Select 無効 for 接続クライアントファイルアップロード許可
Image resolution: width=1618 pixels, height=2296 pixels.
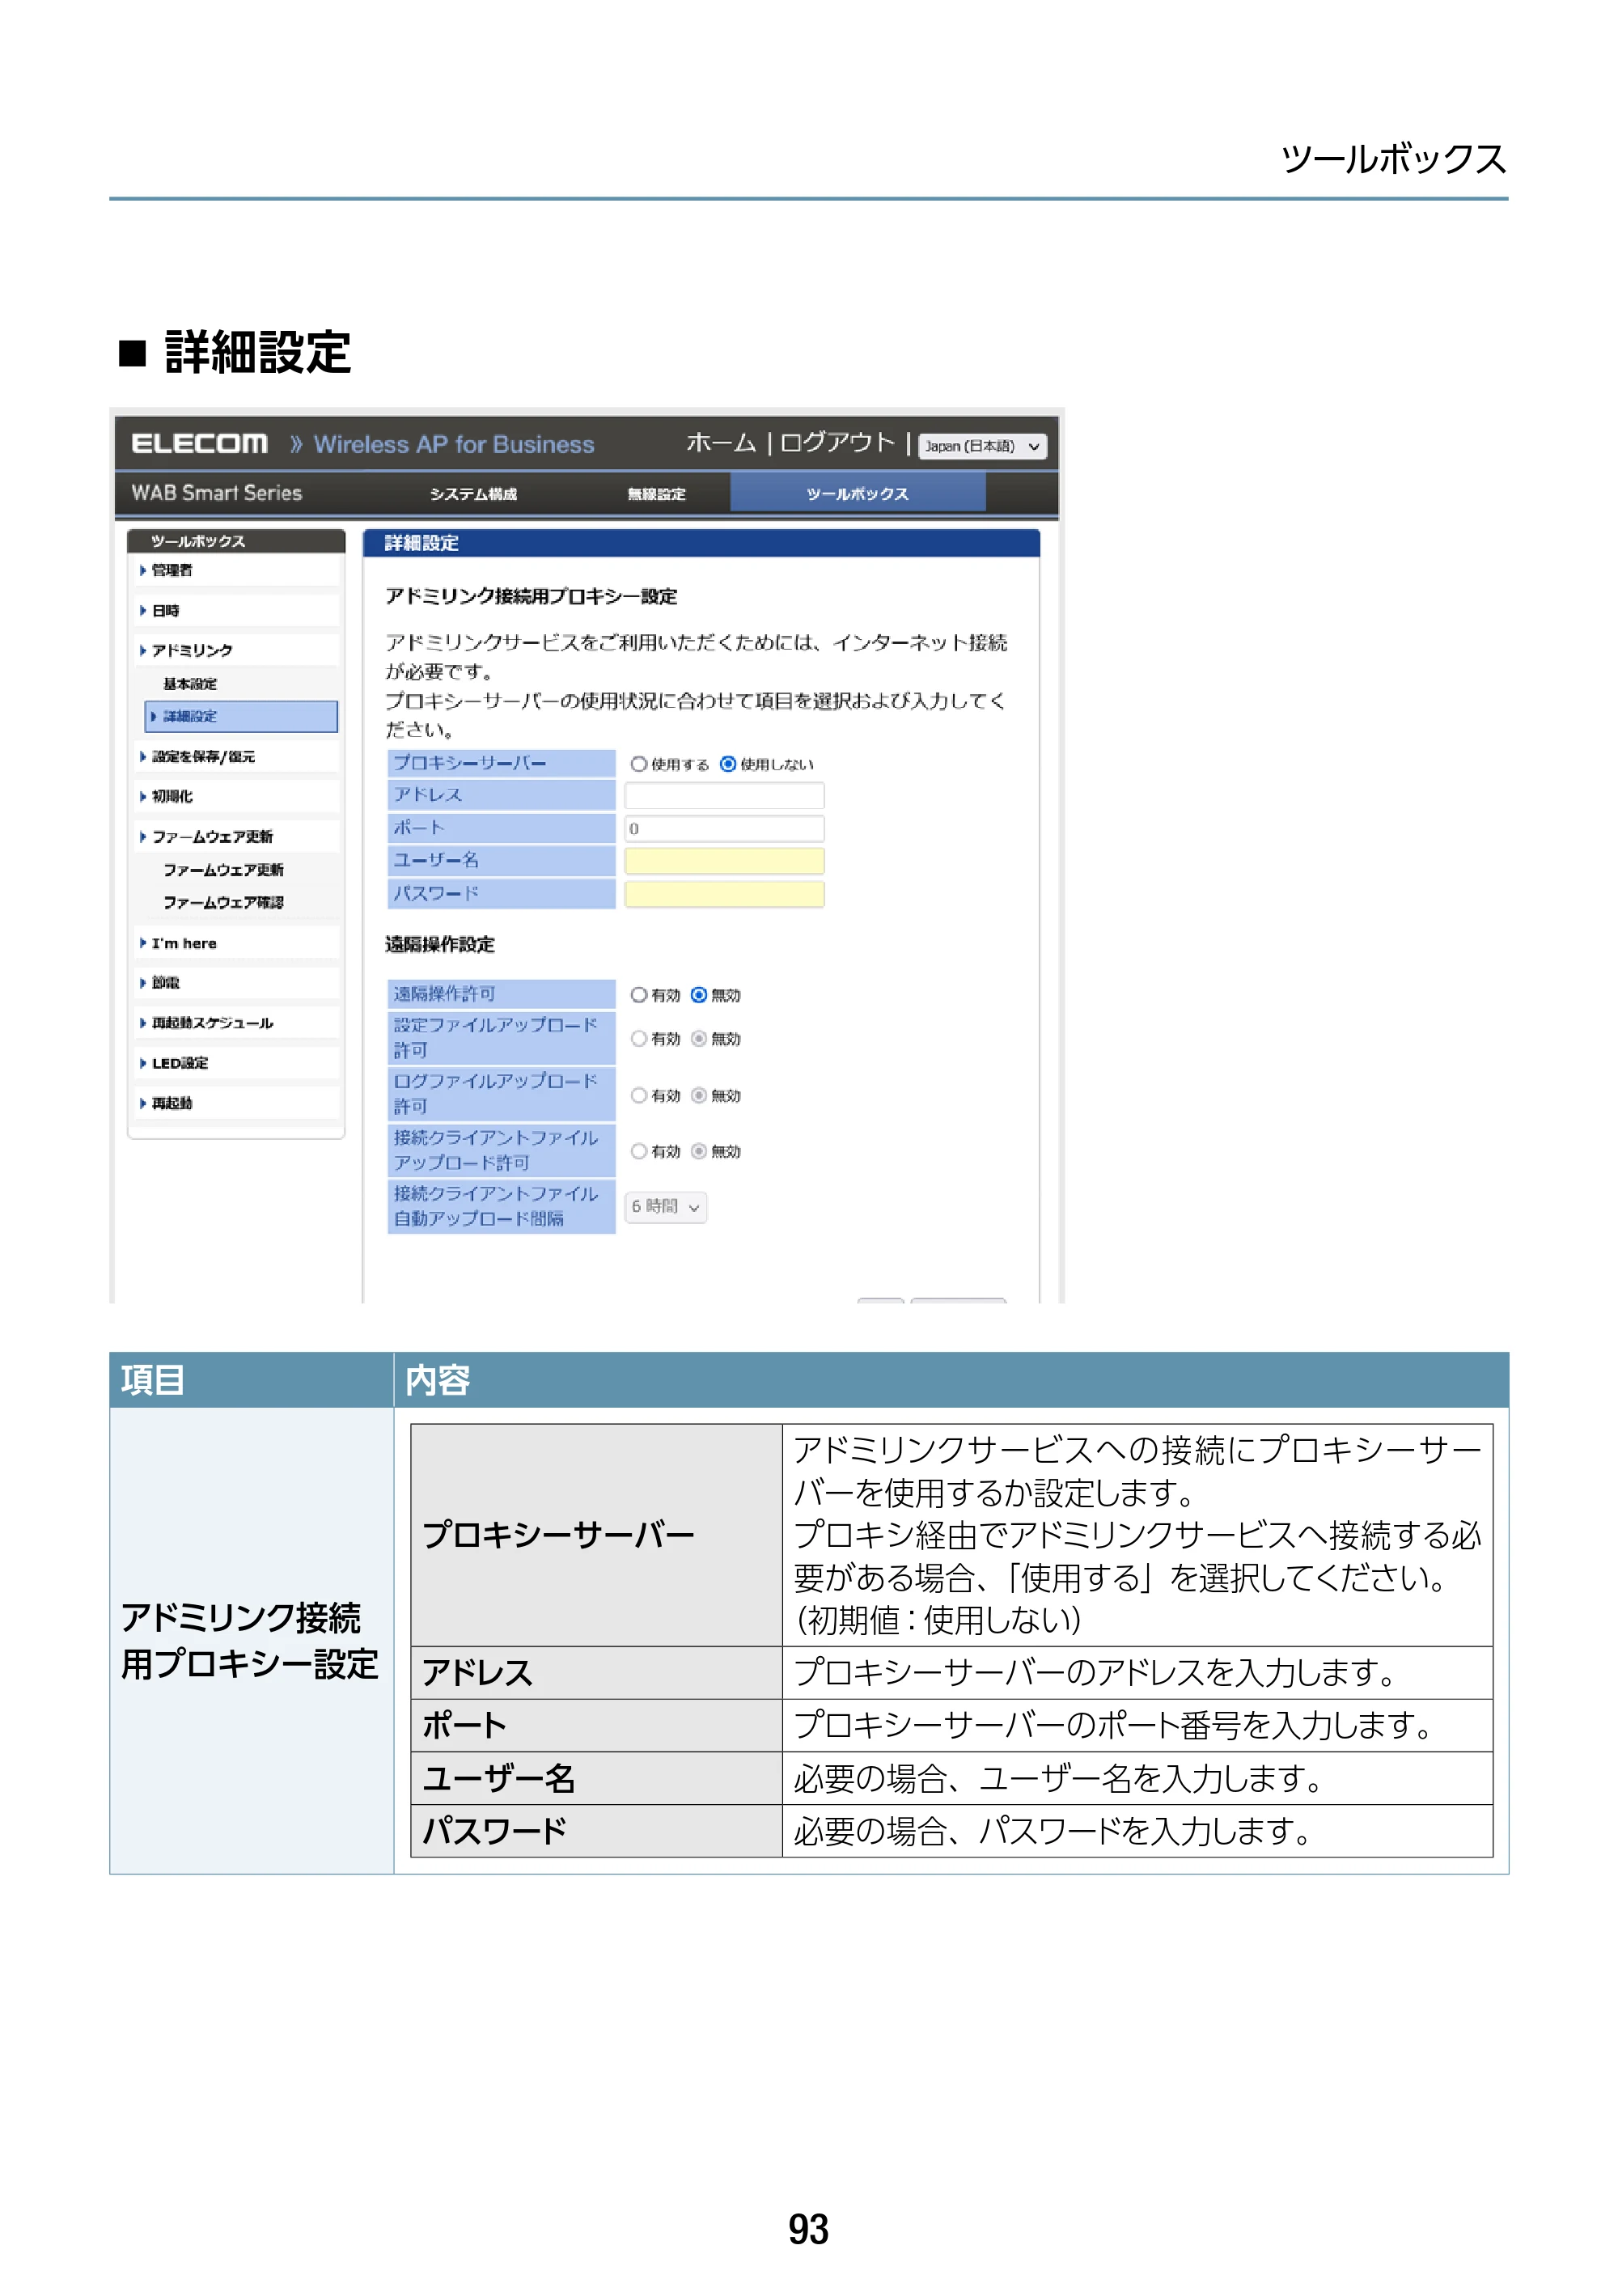(699, 1152)
